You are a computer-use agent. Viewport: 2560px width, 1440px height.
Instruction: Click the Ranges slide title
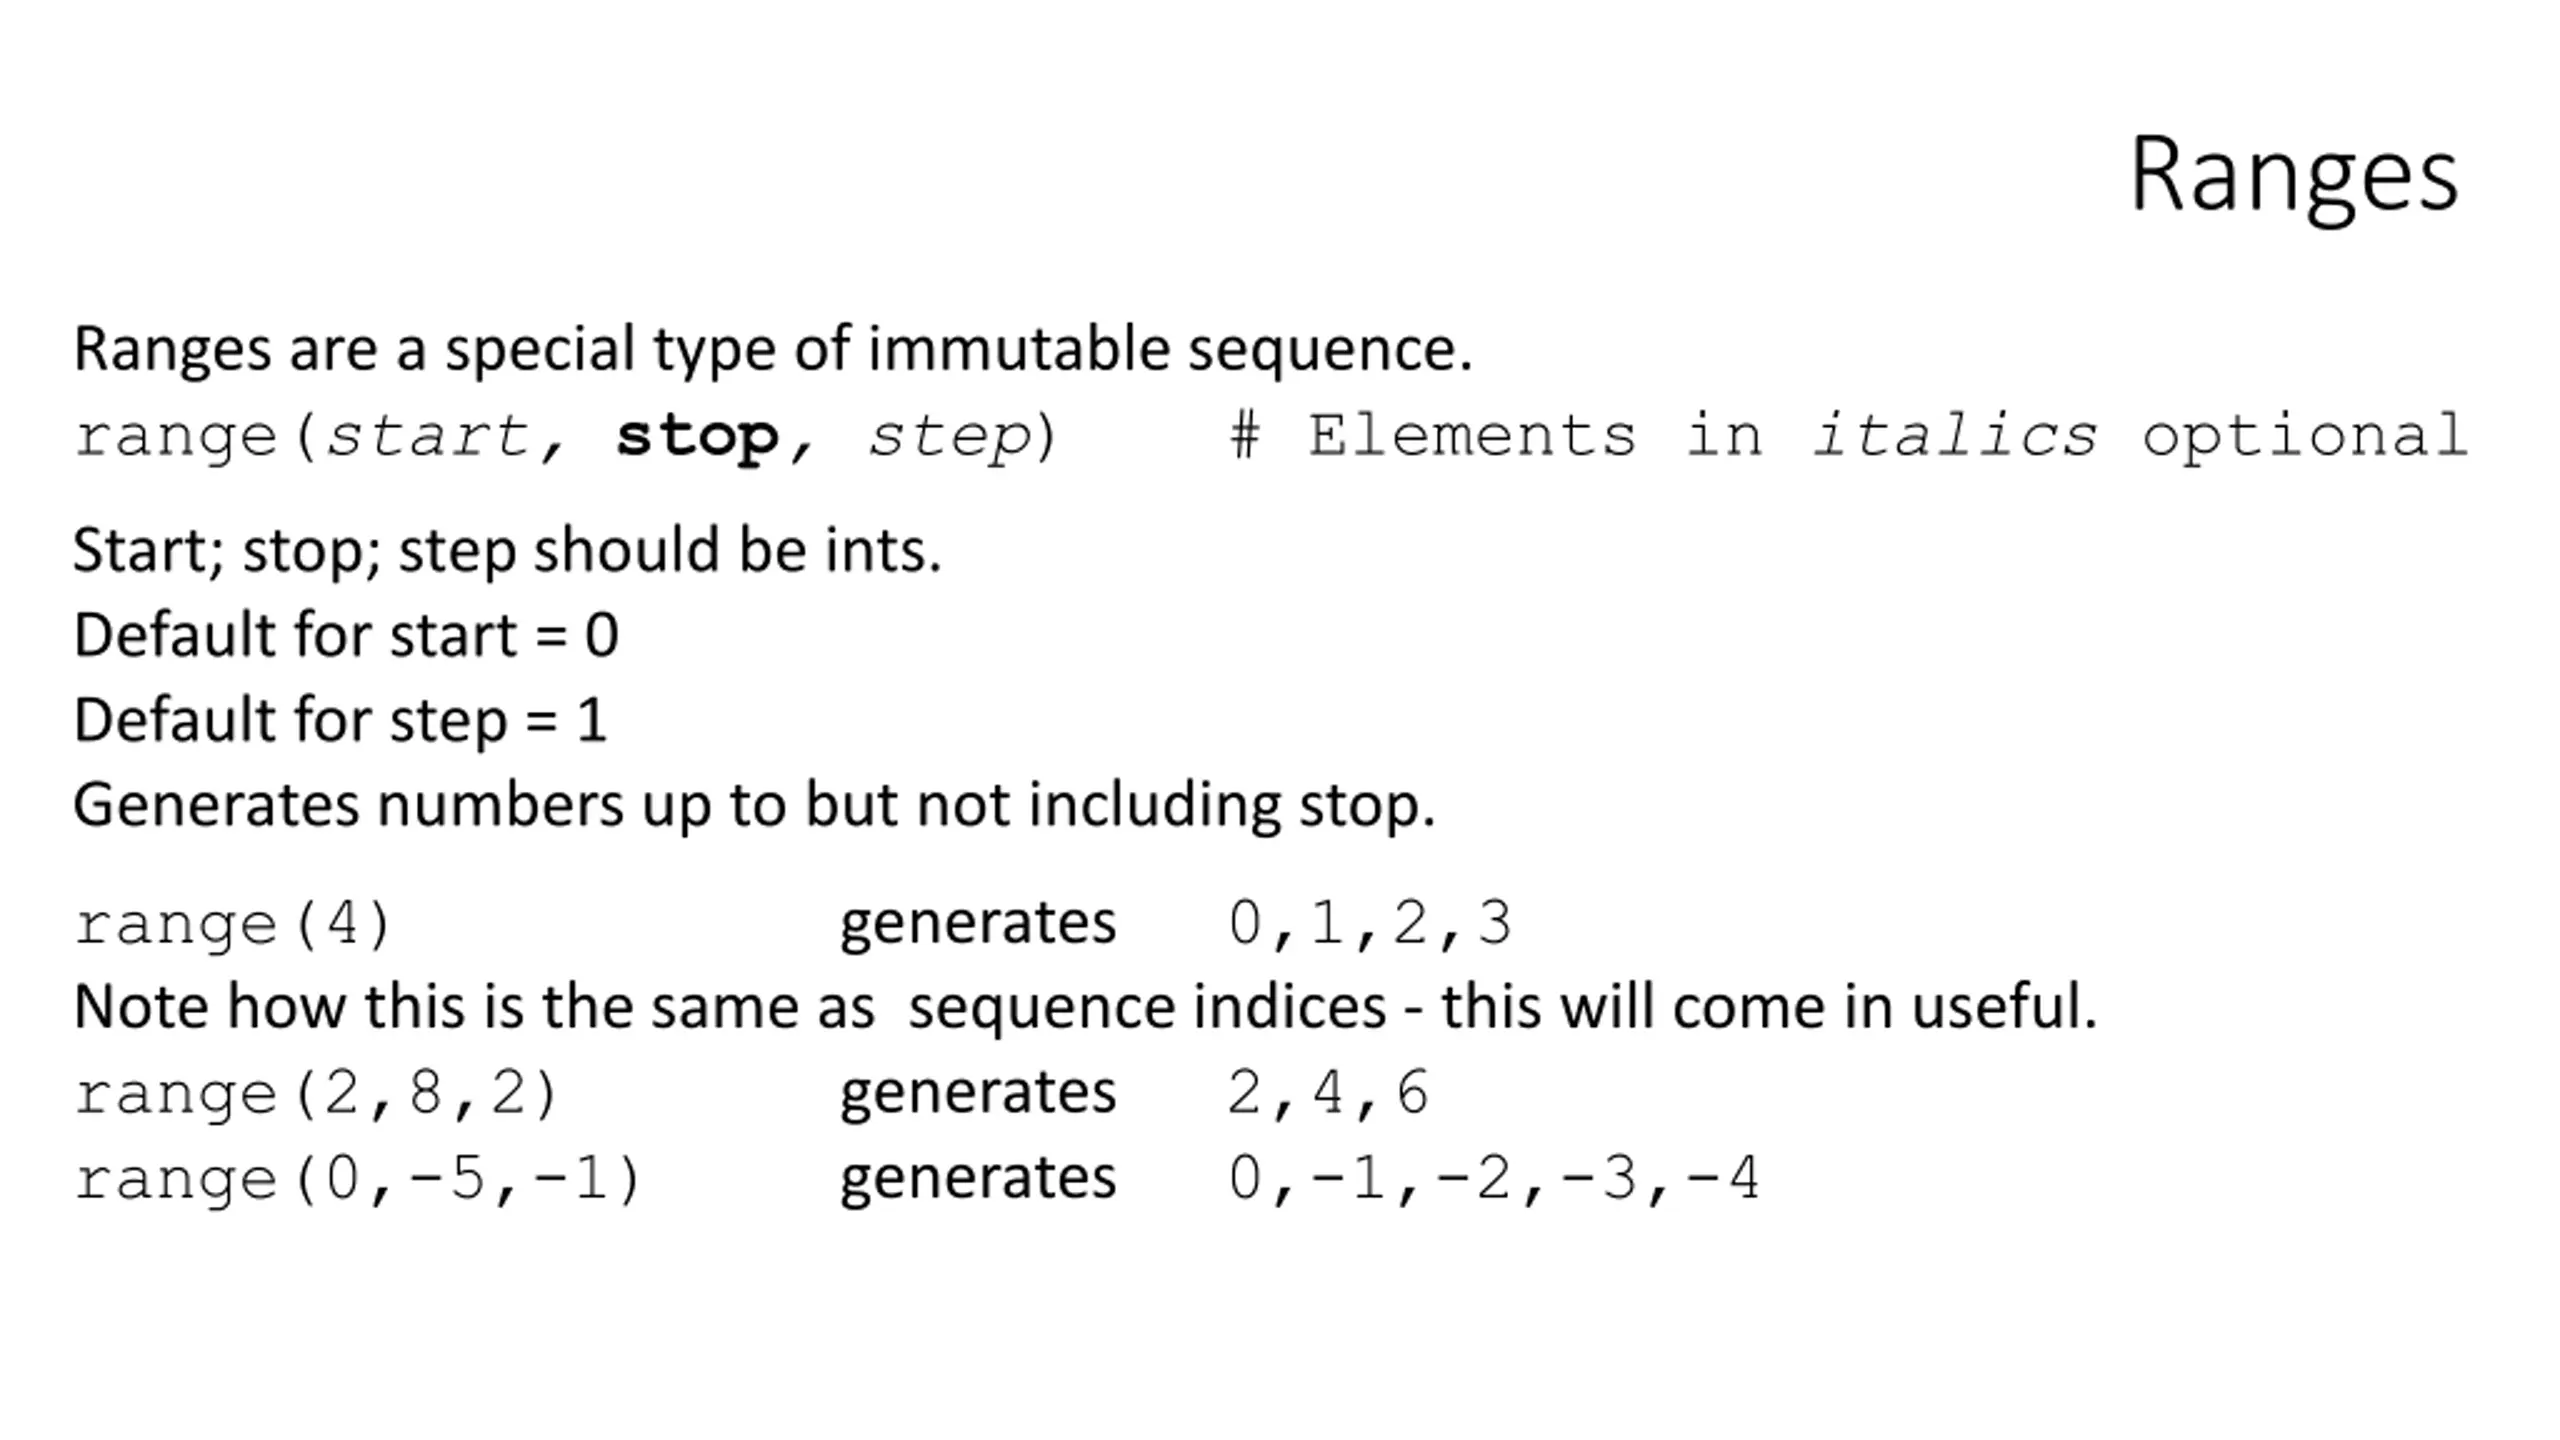[2294, 177]
